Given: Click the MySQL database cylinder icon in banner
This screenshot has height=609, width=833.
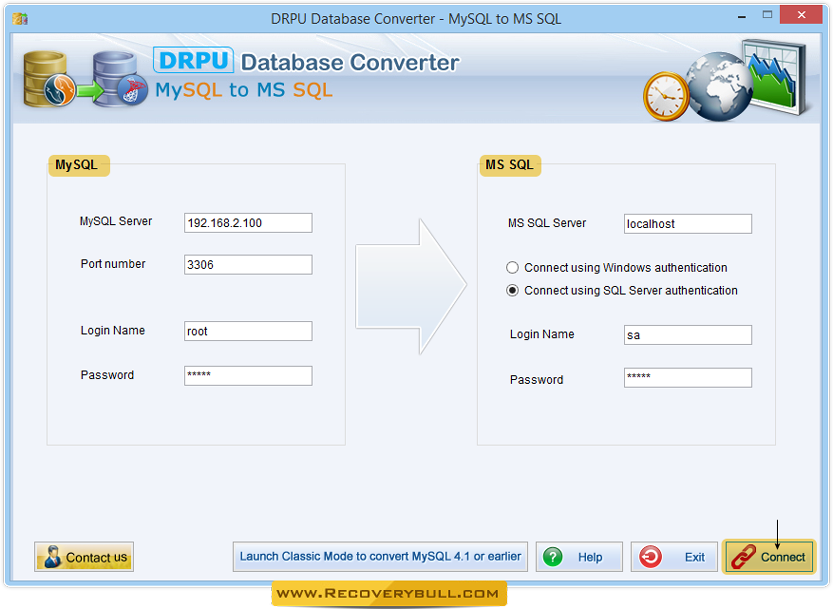Looking at the screenshot, I should 48,80.
